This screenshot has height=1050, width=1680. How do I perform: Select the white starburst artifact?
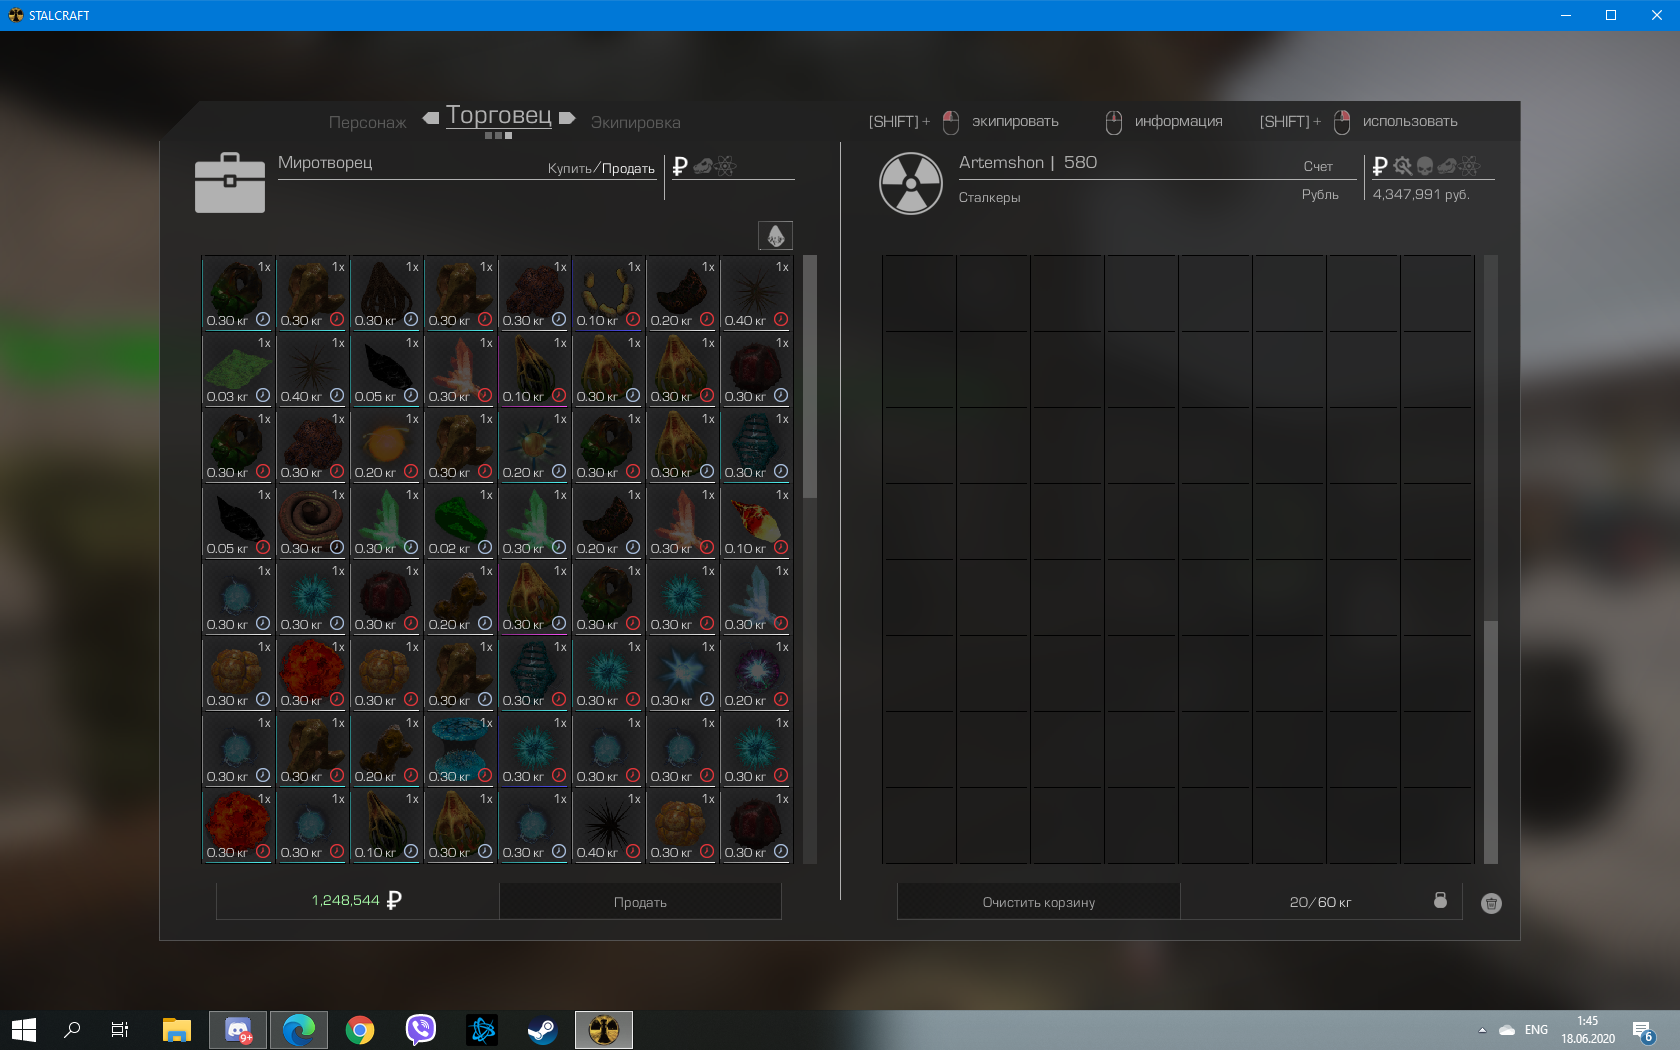[x=682, y=673]
